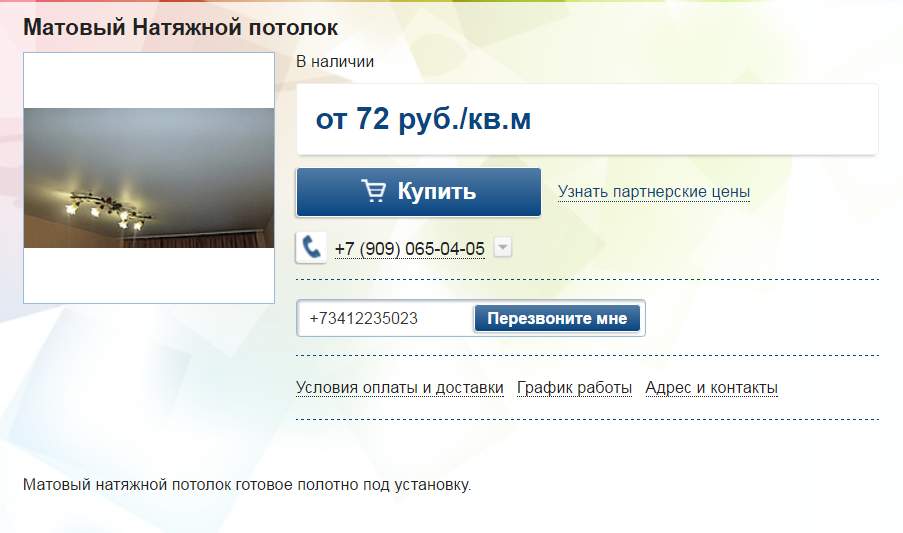903x533 pixels.
Task: Click the shopping cart icon on Купить
Action: click(x=373, y=191)
